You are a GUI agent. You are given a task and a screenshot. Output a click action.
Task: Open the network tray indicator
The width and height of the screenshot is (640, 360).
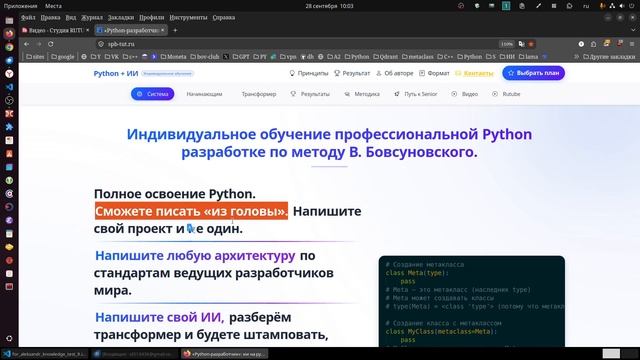(x=612, y=6)
